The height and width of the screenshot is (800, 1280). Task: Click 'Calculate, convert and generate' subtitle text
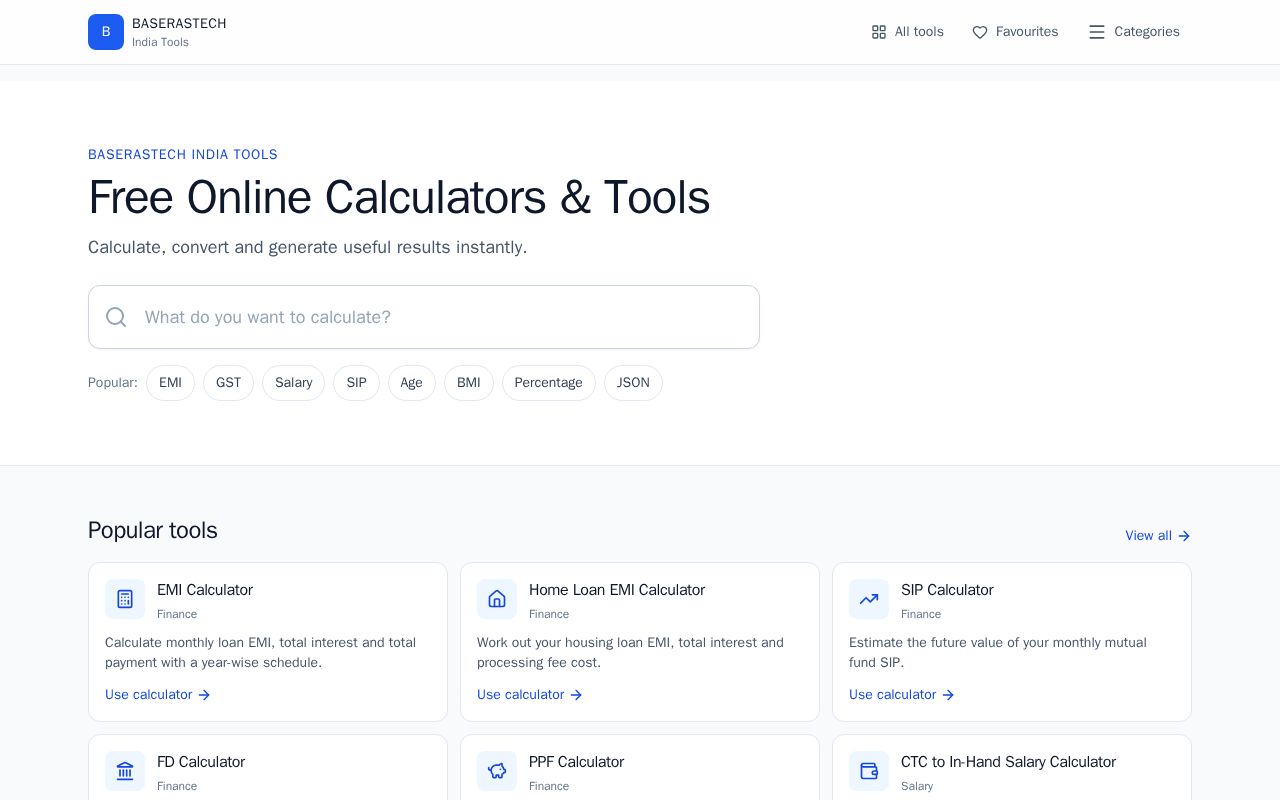pyautogui.click(x=308, y=247)
